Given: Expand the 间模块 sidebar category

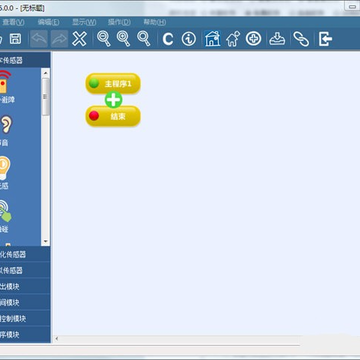Looking at the screenshot, I should [x=25, y=302].
